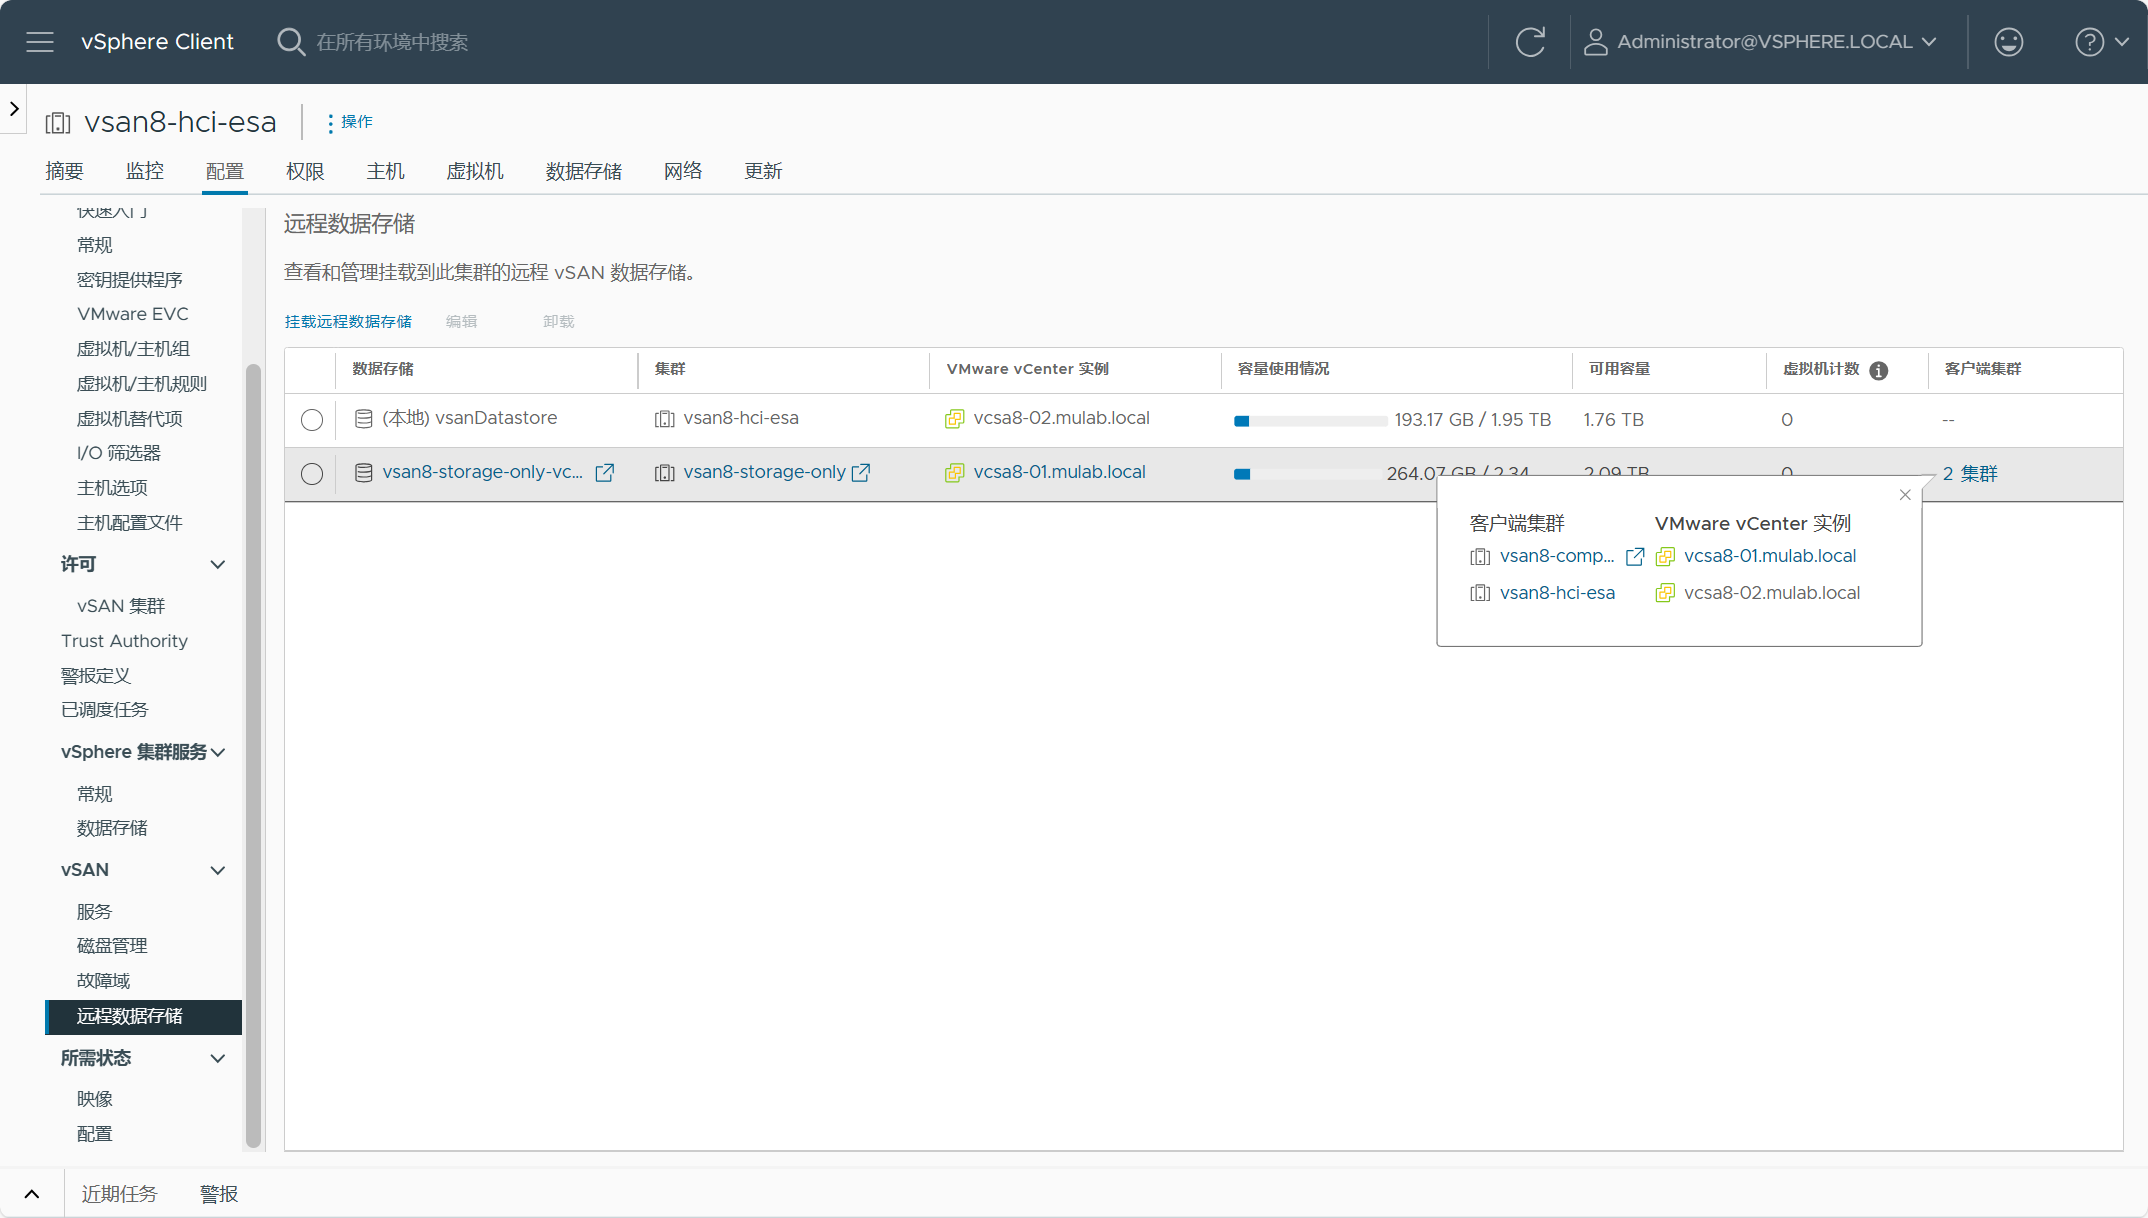
Task: Collapse the 许可 section
Action: [x=217, y=565]
